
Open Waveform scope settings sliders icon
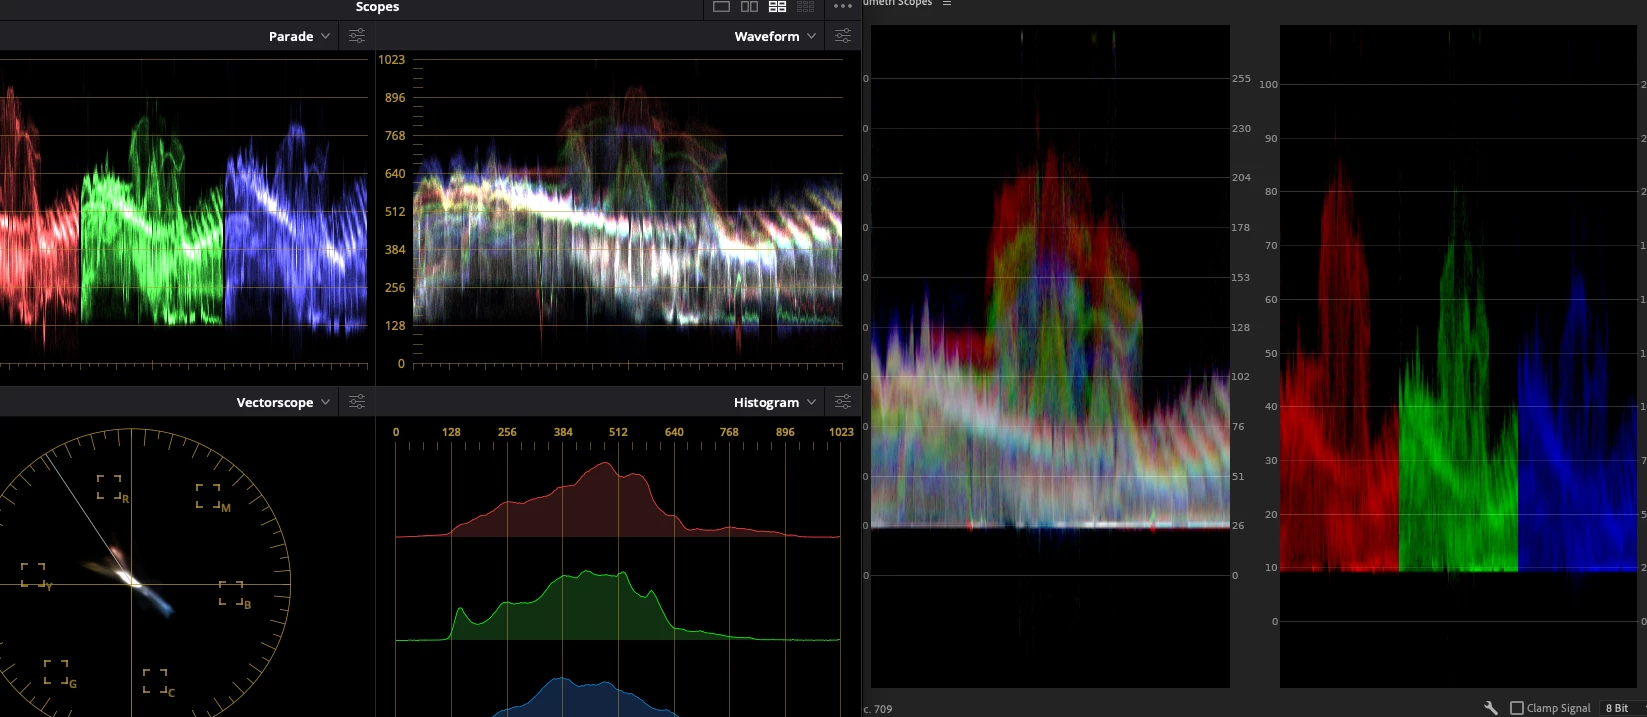843,36
